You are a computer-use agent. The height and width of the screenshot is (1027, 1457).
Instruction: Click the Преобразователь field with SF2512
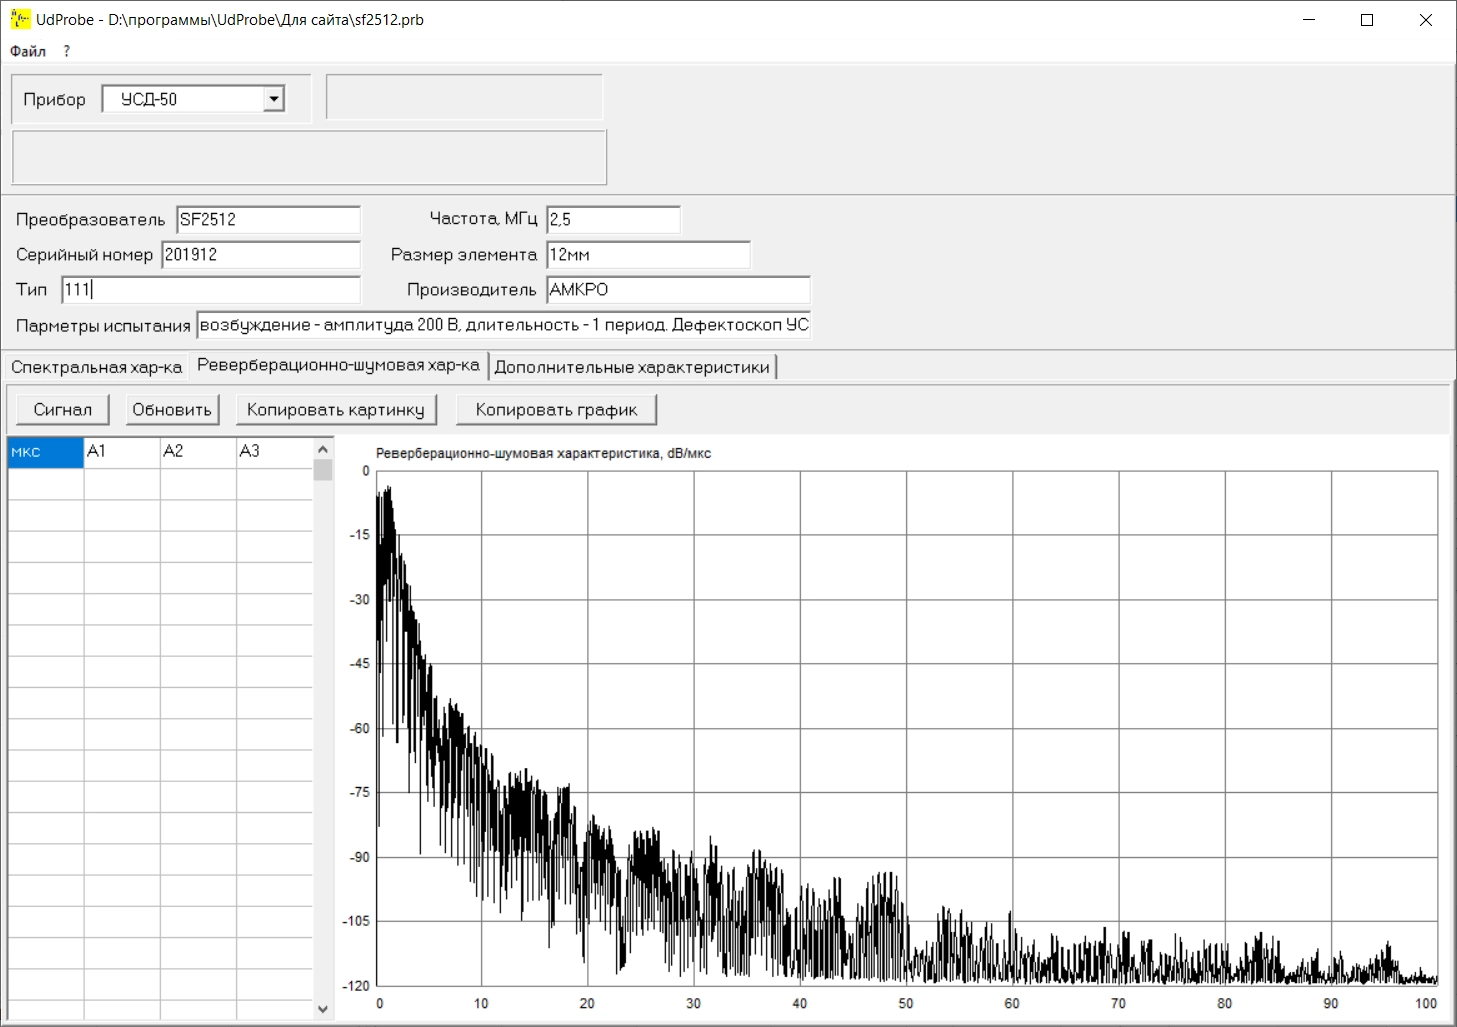(268, 220)
